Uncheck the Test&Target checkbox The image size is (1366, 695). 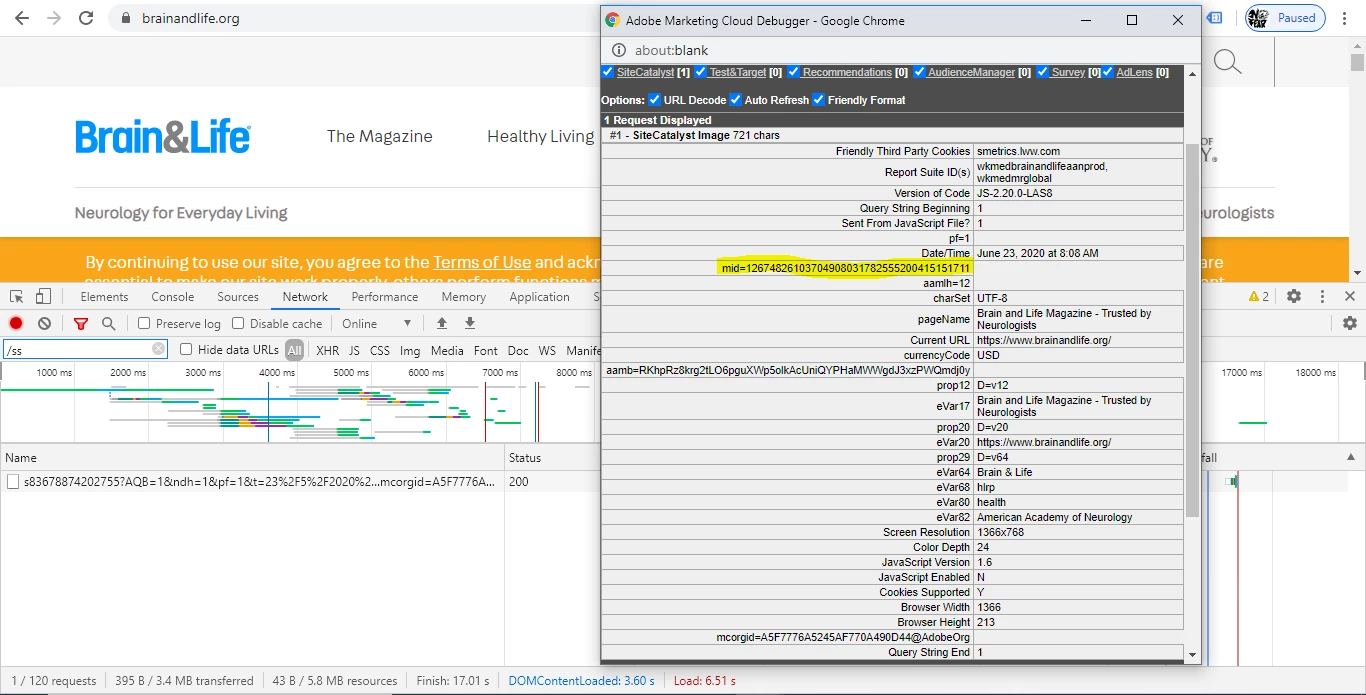[x=701, y=72]
